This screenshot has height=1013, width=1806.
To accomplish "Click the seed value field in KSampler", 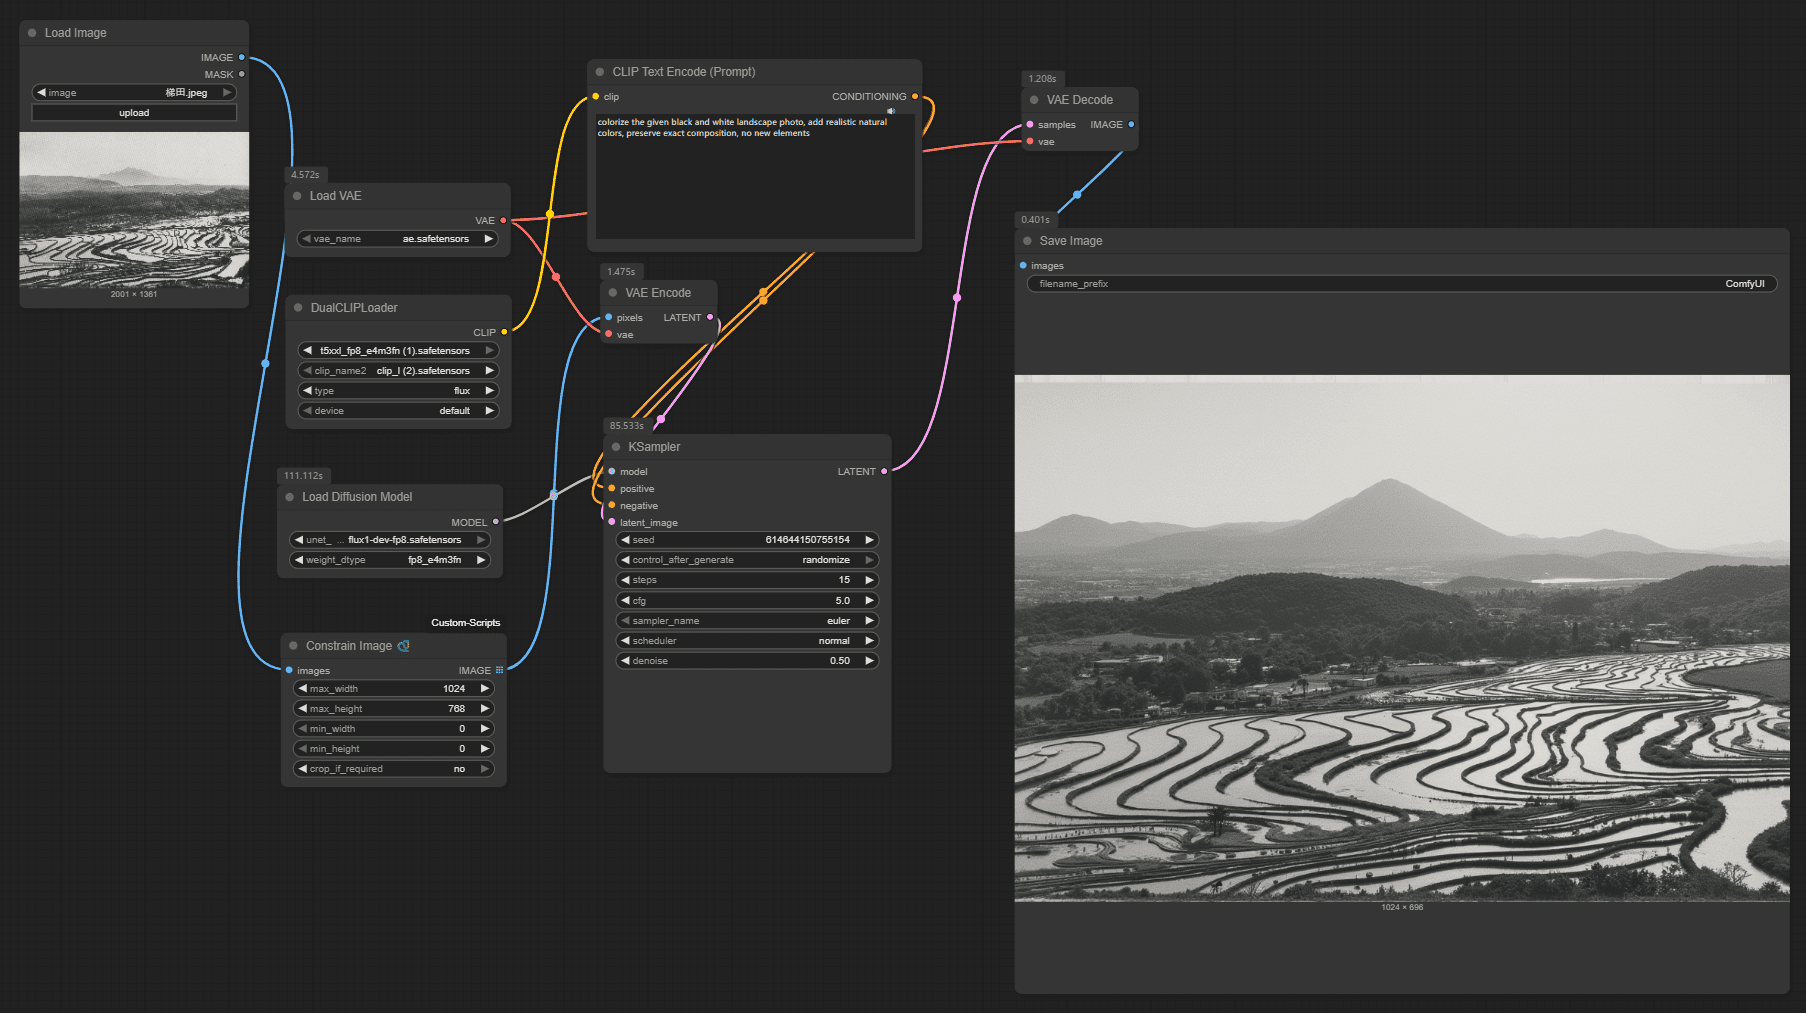I will 747,540.
